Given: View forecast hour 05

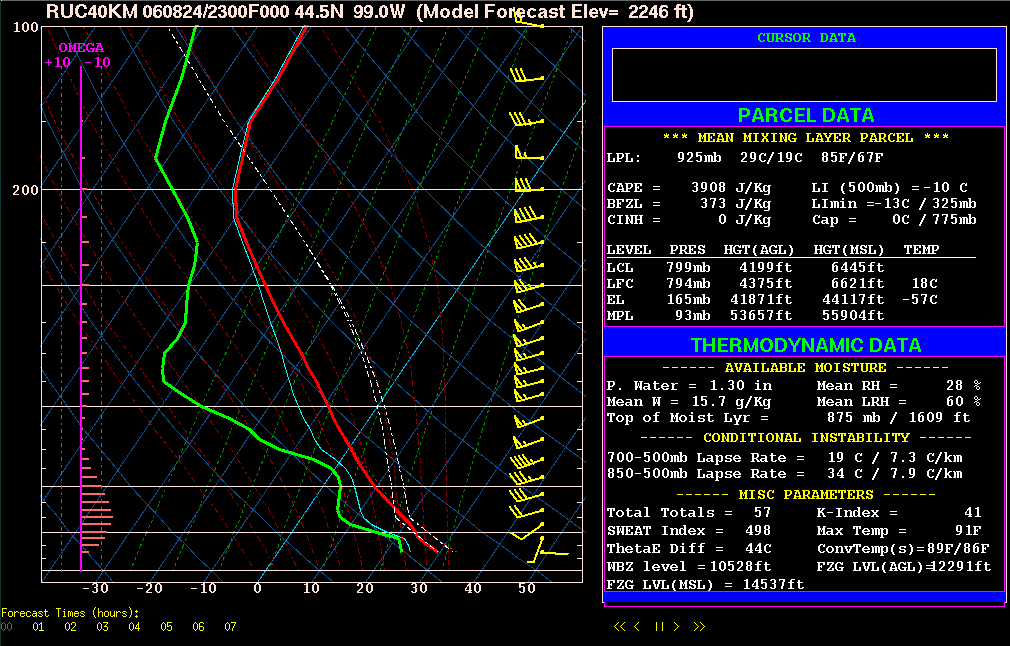Looking at the screenshot, I should click(x=166, y=627).
